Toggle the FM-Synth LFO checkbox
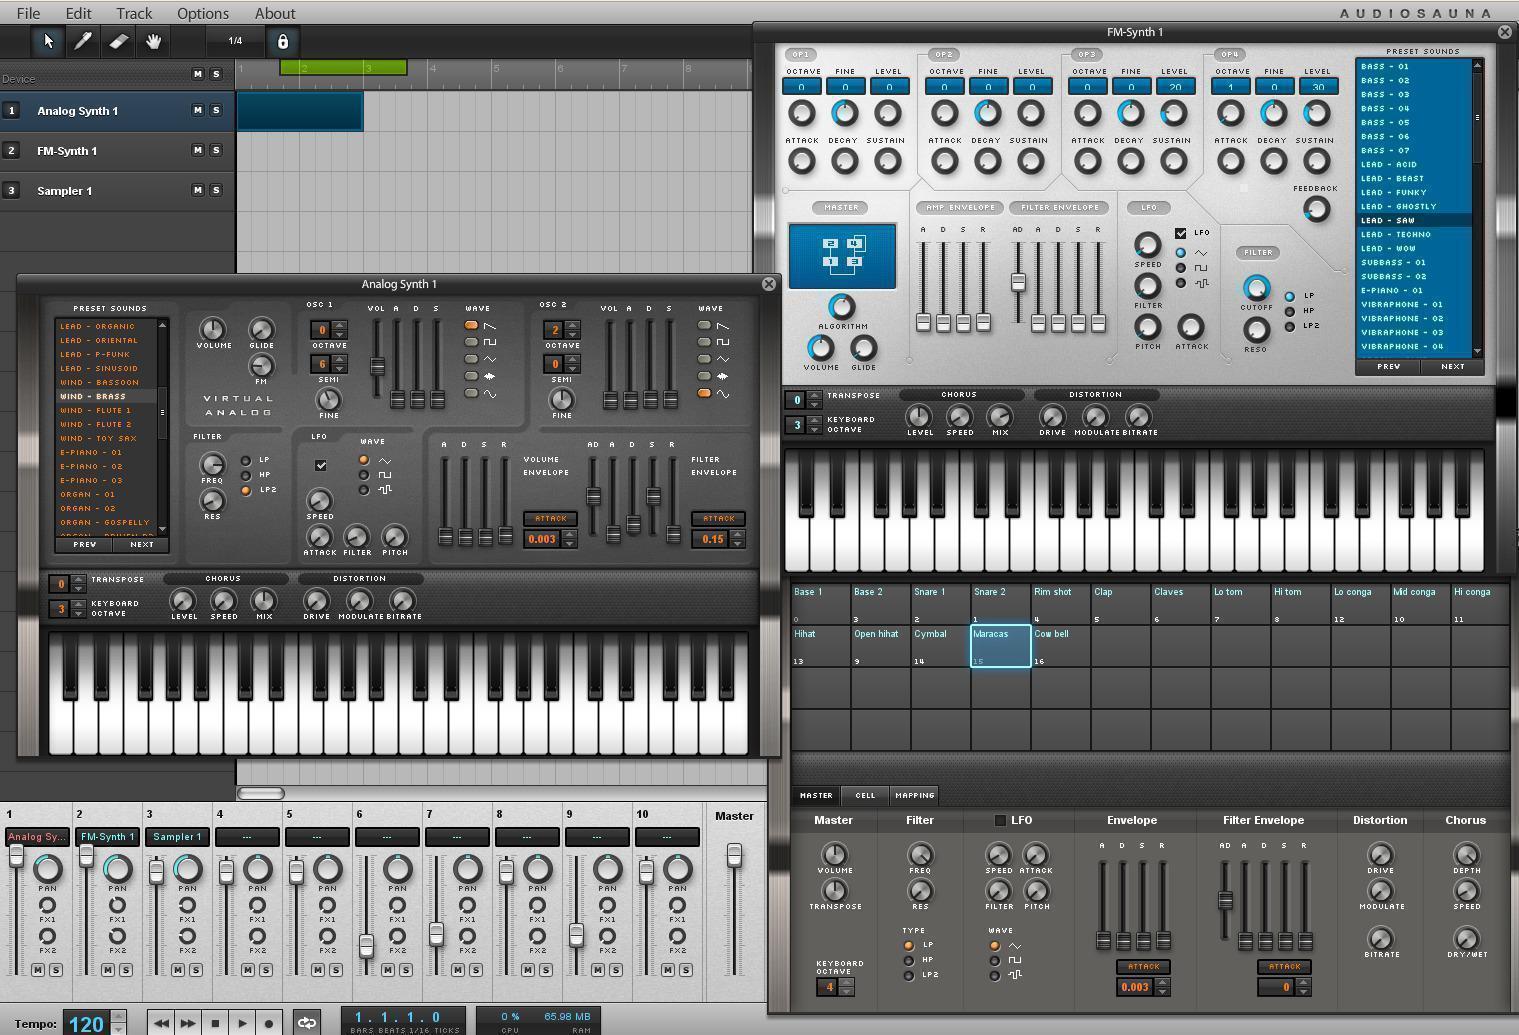The height and width of the screenshot is (1035, 1519). tap(1181, 233)
